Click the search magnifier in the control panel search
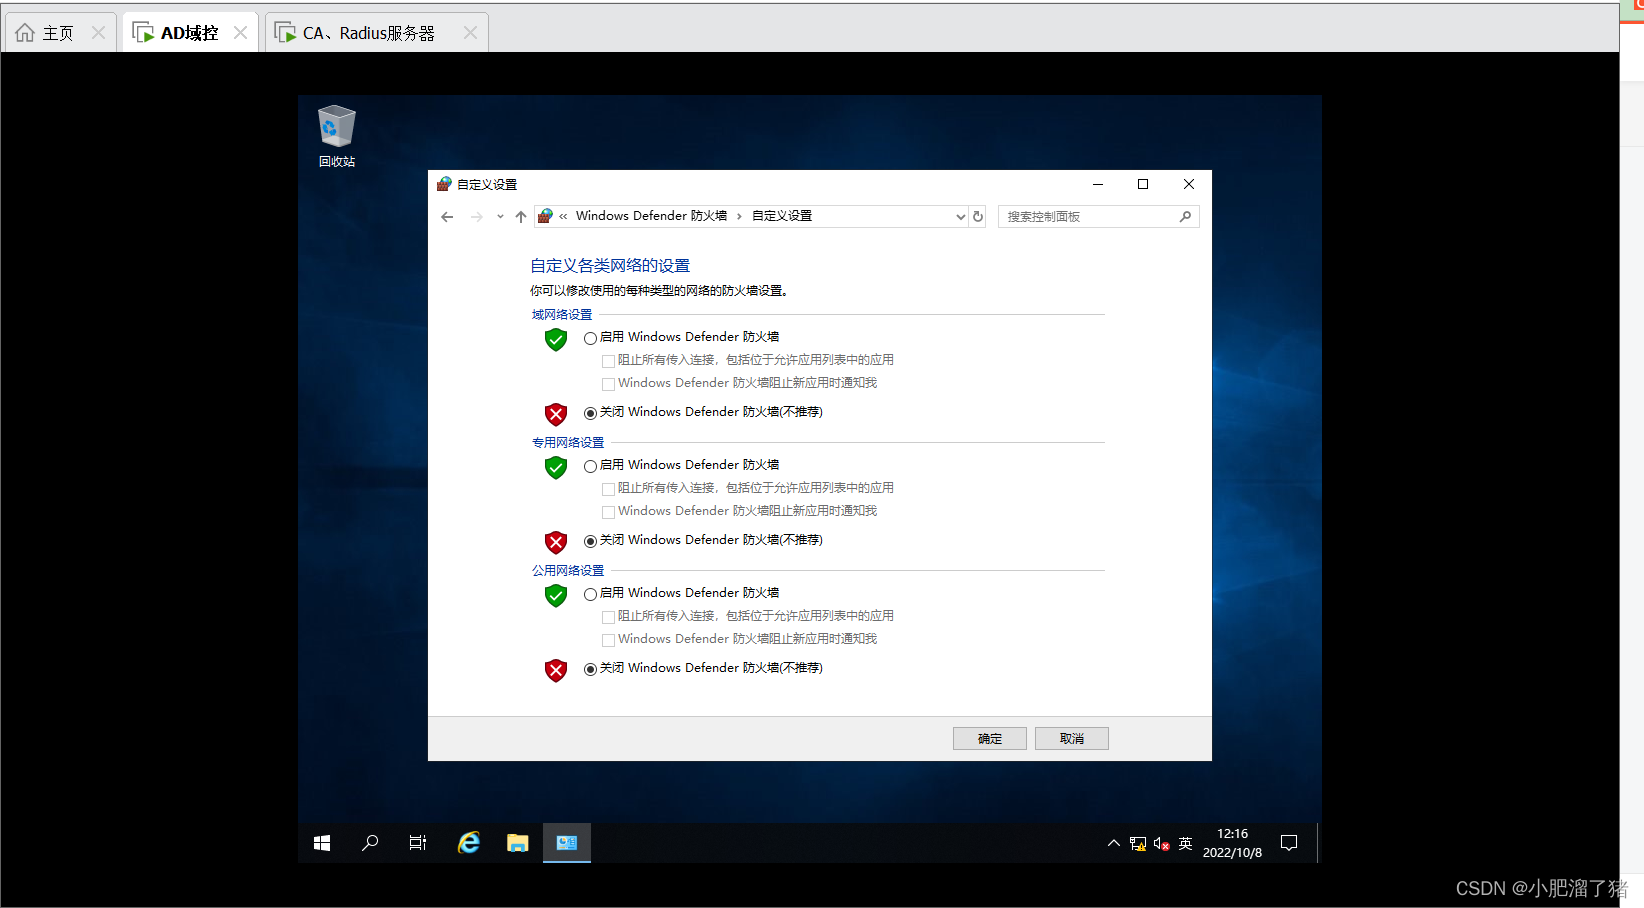The height and width of the screenshot is (908, 1644). click(x=1185, y=216)
